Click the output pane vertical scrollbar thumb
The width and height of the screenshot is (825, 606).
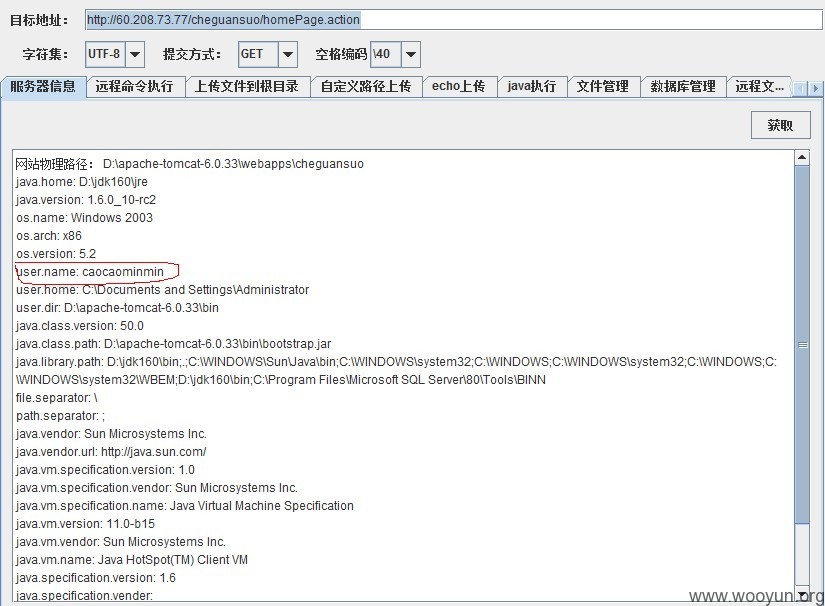tap(802, 345)
